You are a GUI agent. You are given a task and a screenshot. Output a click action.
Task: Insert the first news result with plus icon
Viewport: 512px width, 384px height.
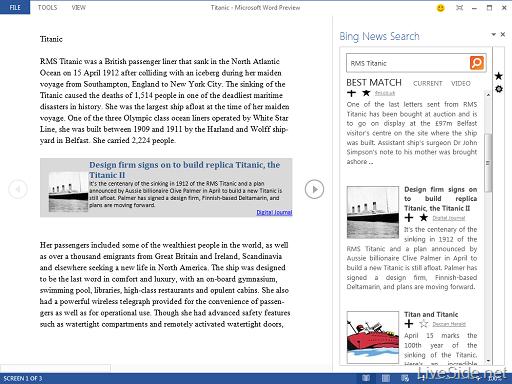coord(351,93)
